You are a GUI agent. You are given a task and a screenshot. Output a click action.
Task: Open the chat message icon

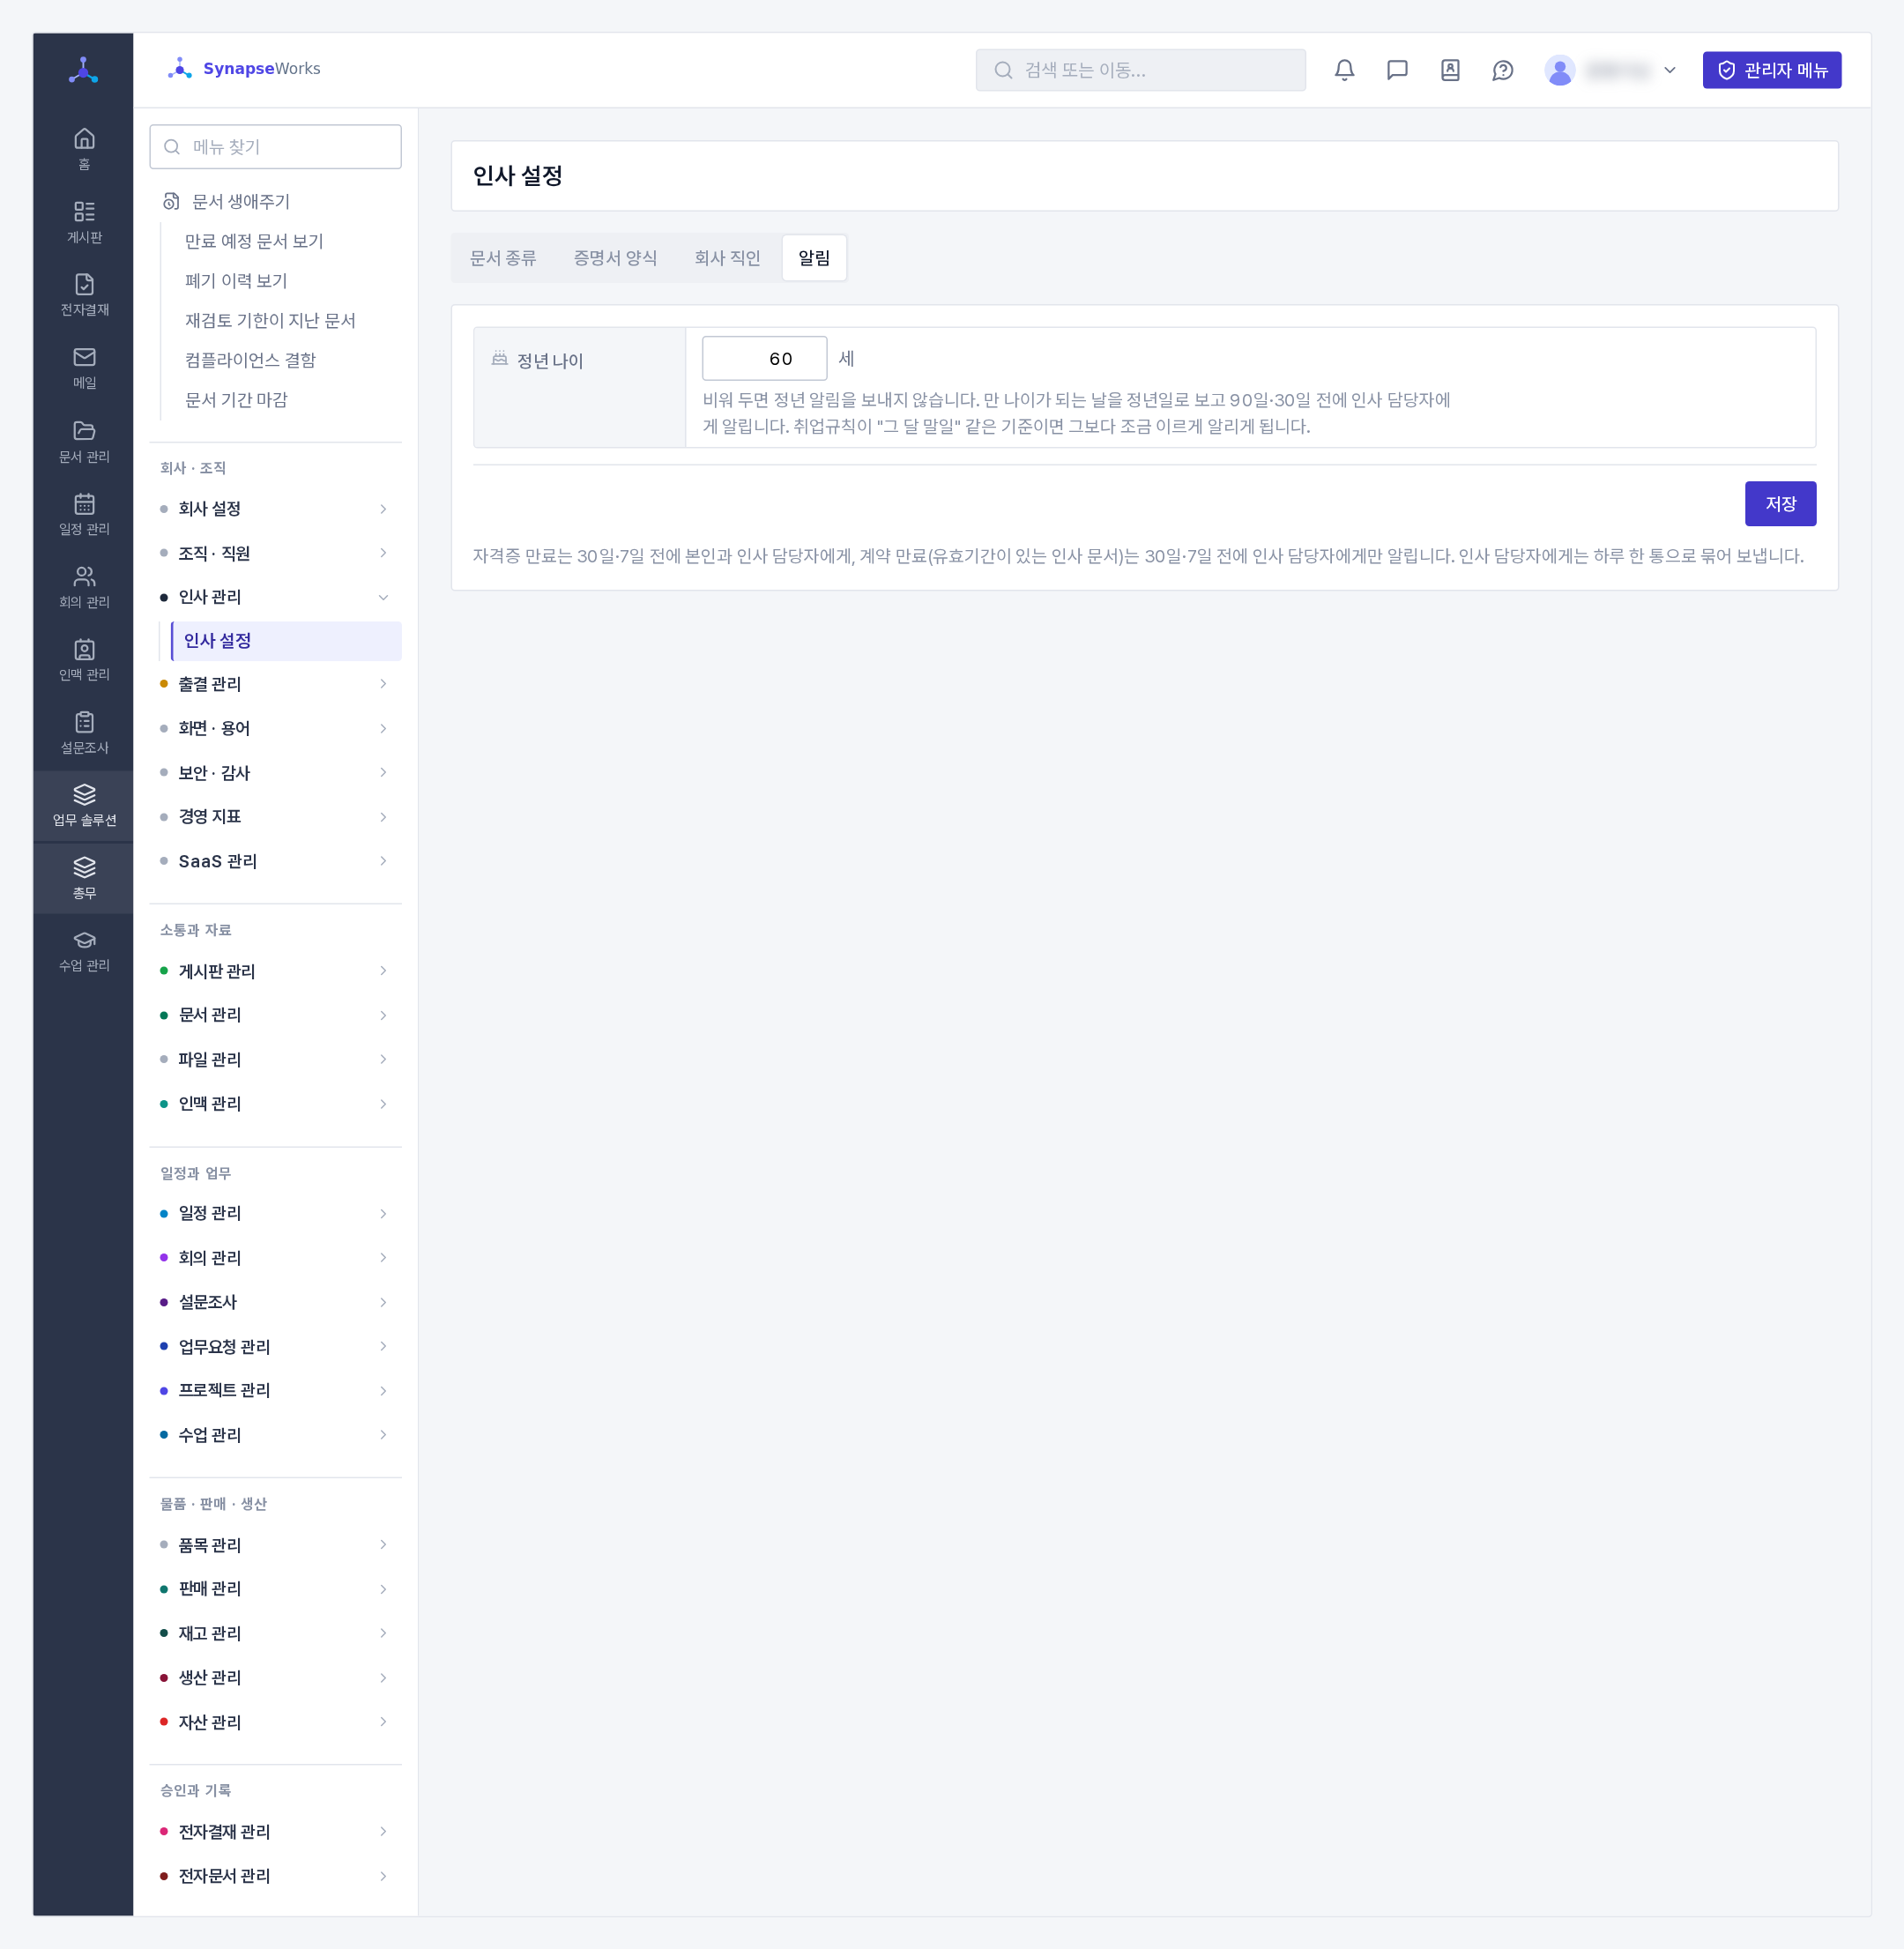[x=1397, y=70]
